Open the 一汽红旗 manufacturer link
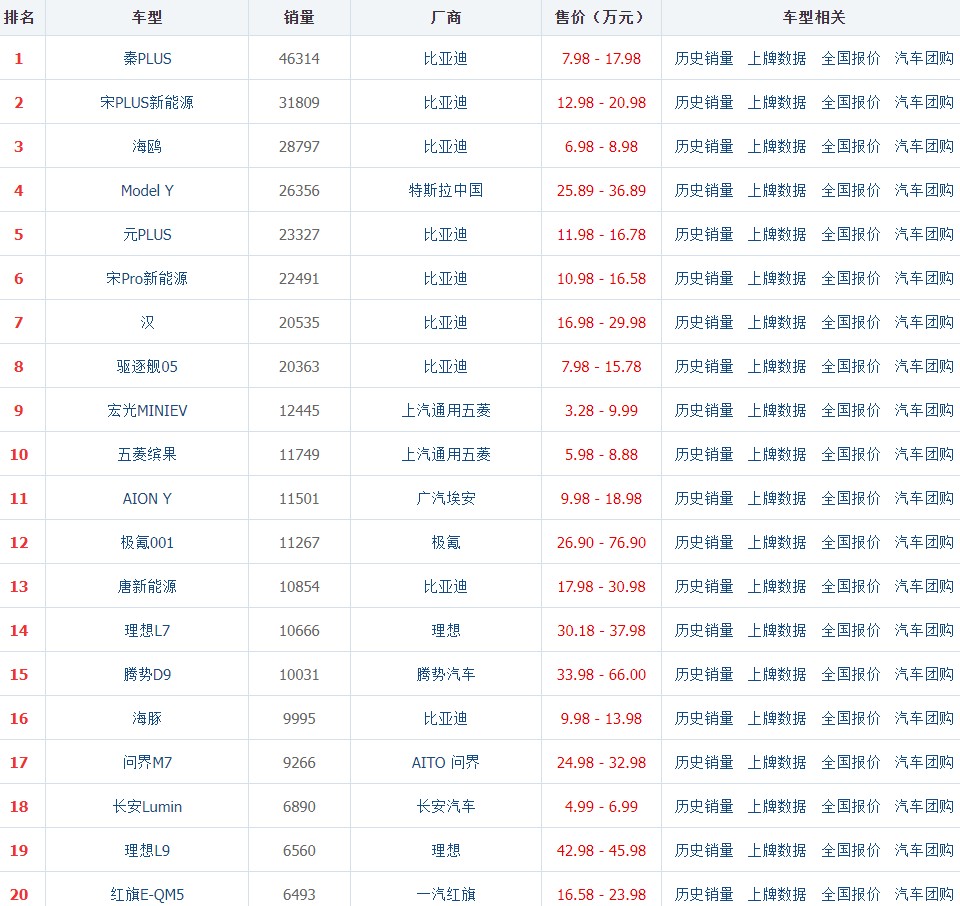This screenshot has height=906, width=960. tap(446, 895)
